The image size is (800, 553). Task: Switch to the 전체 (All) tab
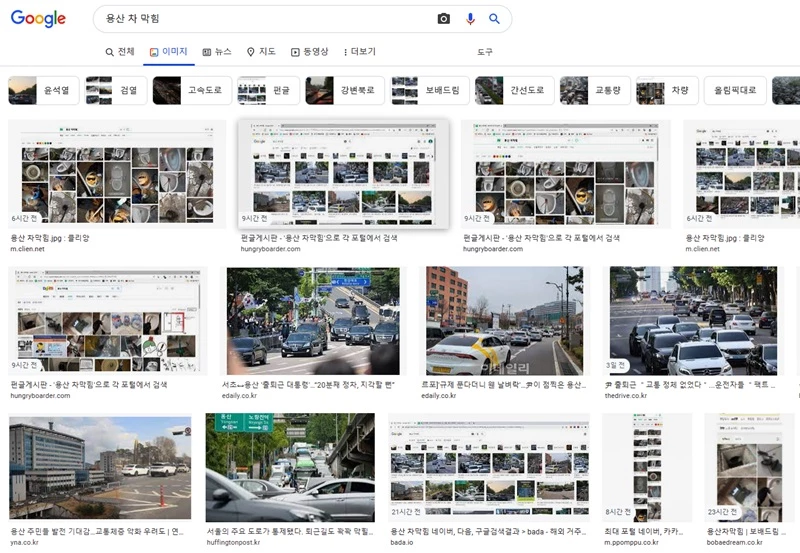pos(120,52)
